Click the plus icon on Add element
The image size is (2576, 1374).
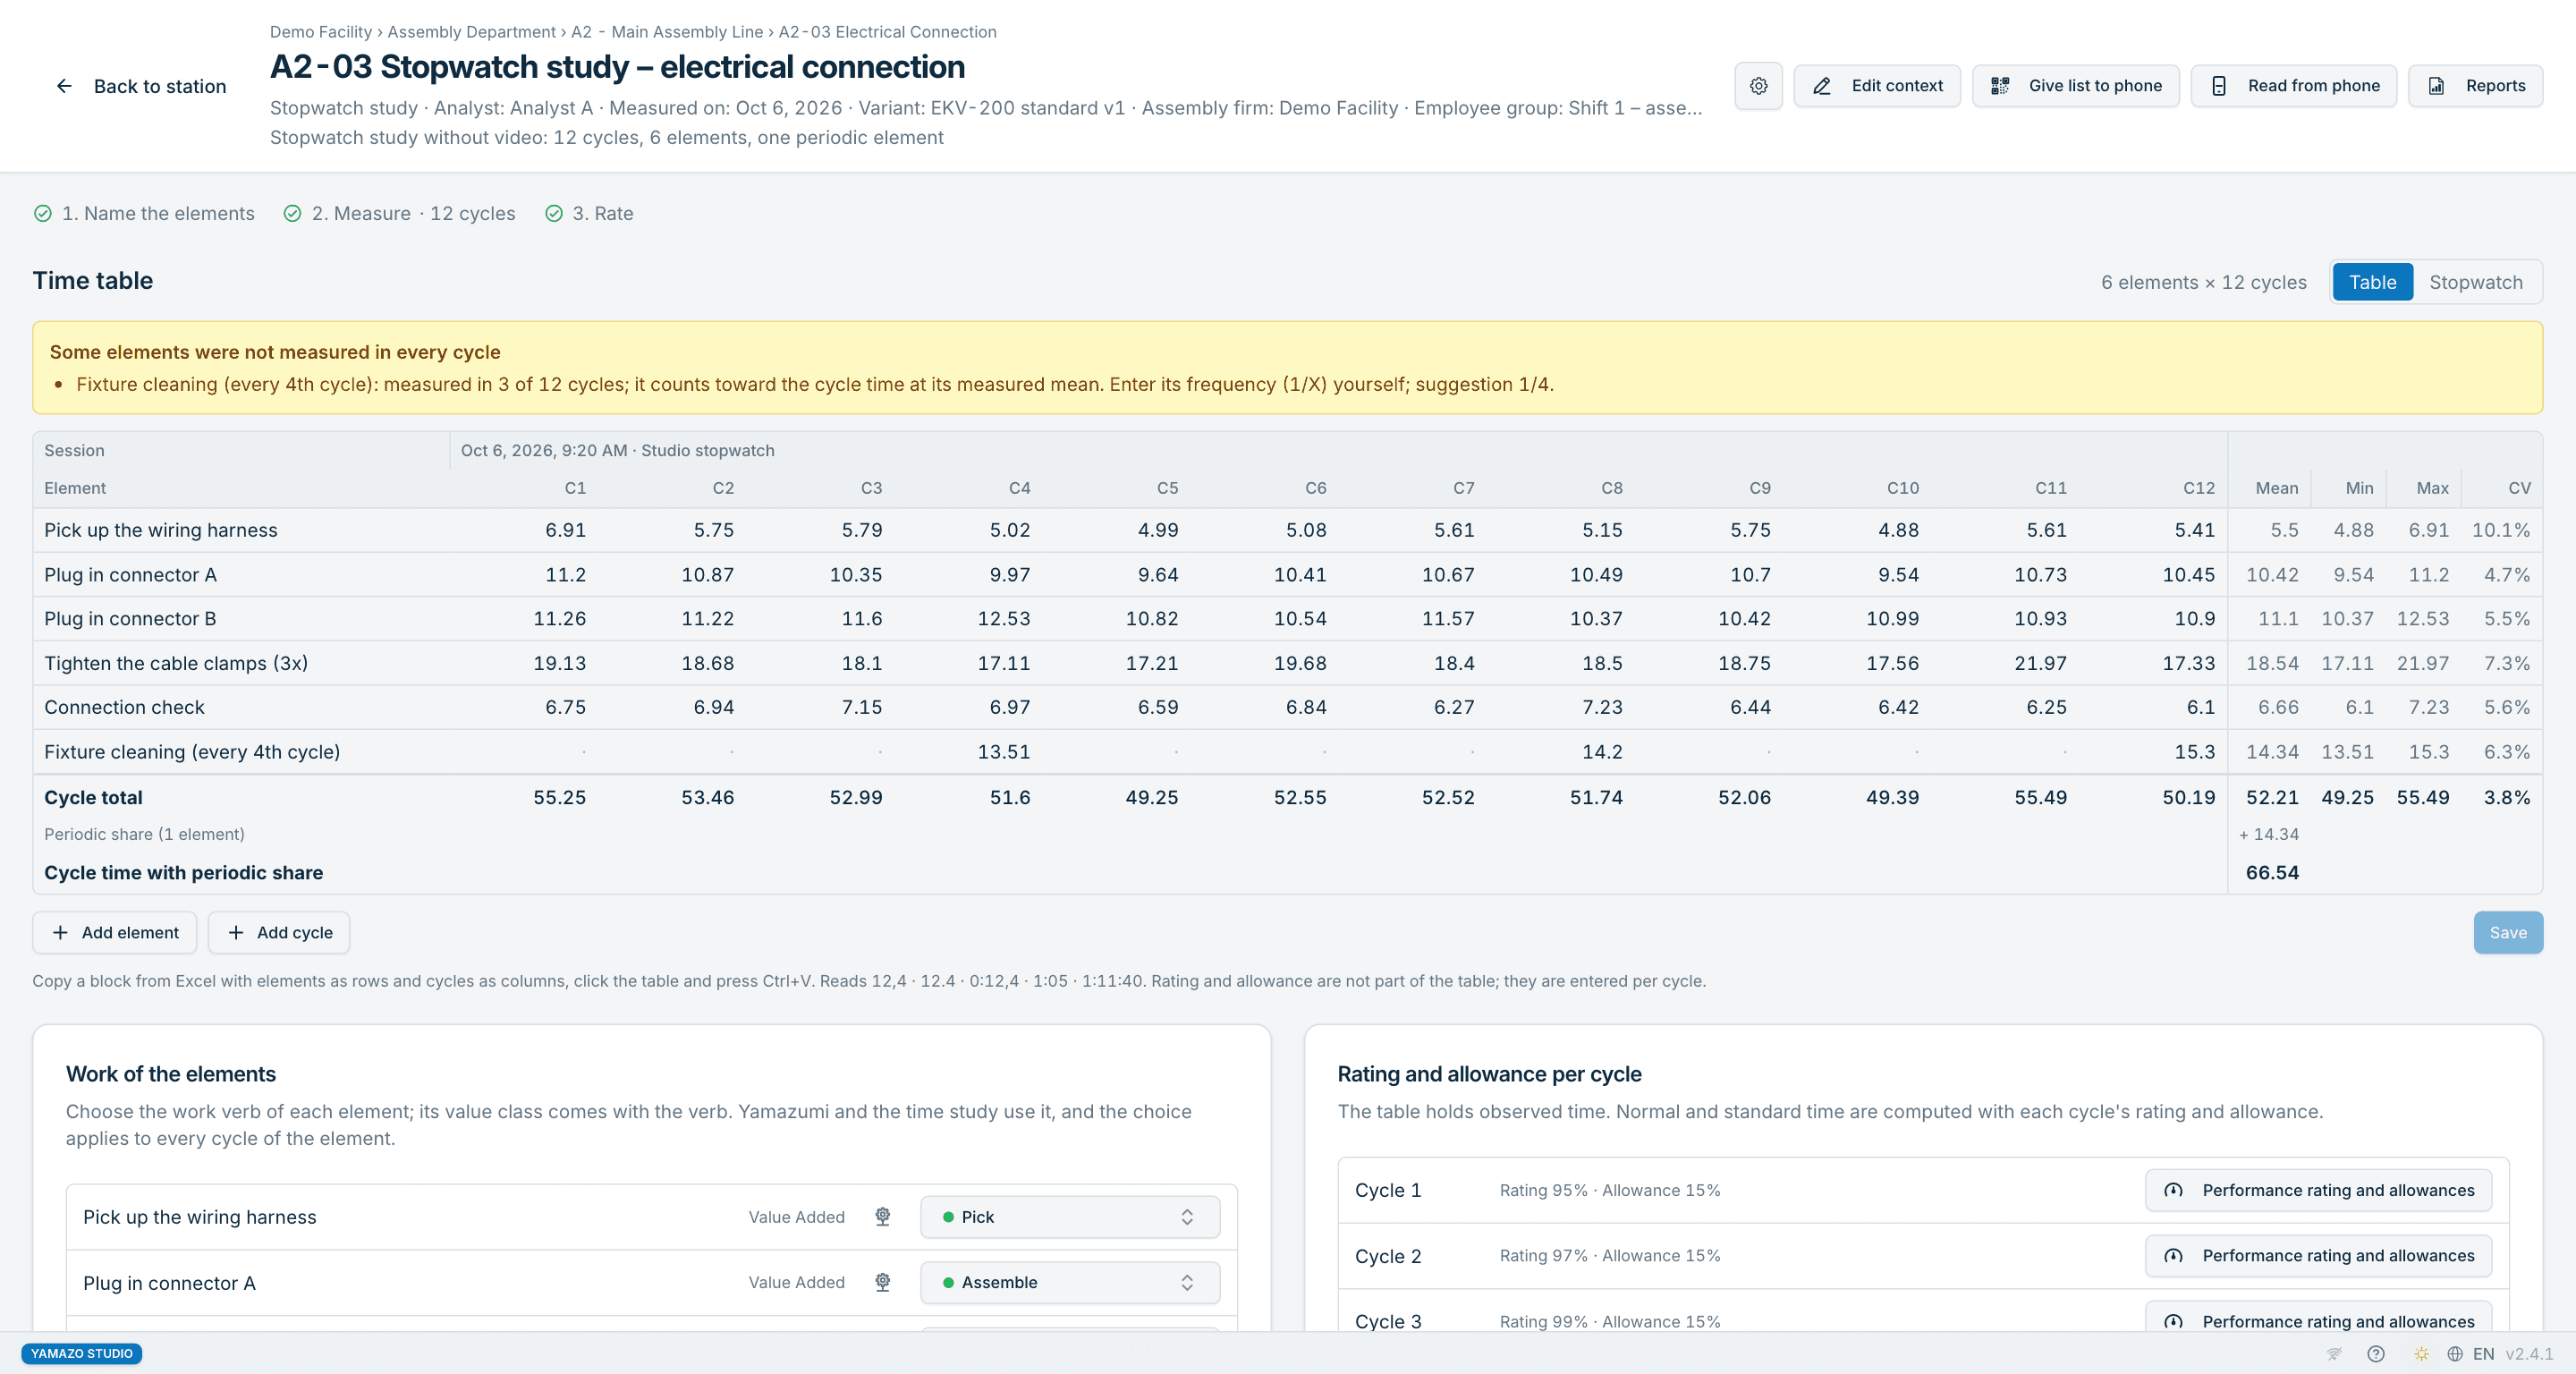pyautogui.click(x=60, y=932)
